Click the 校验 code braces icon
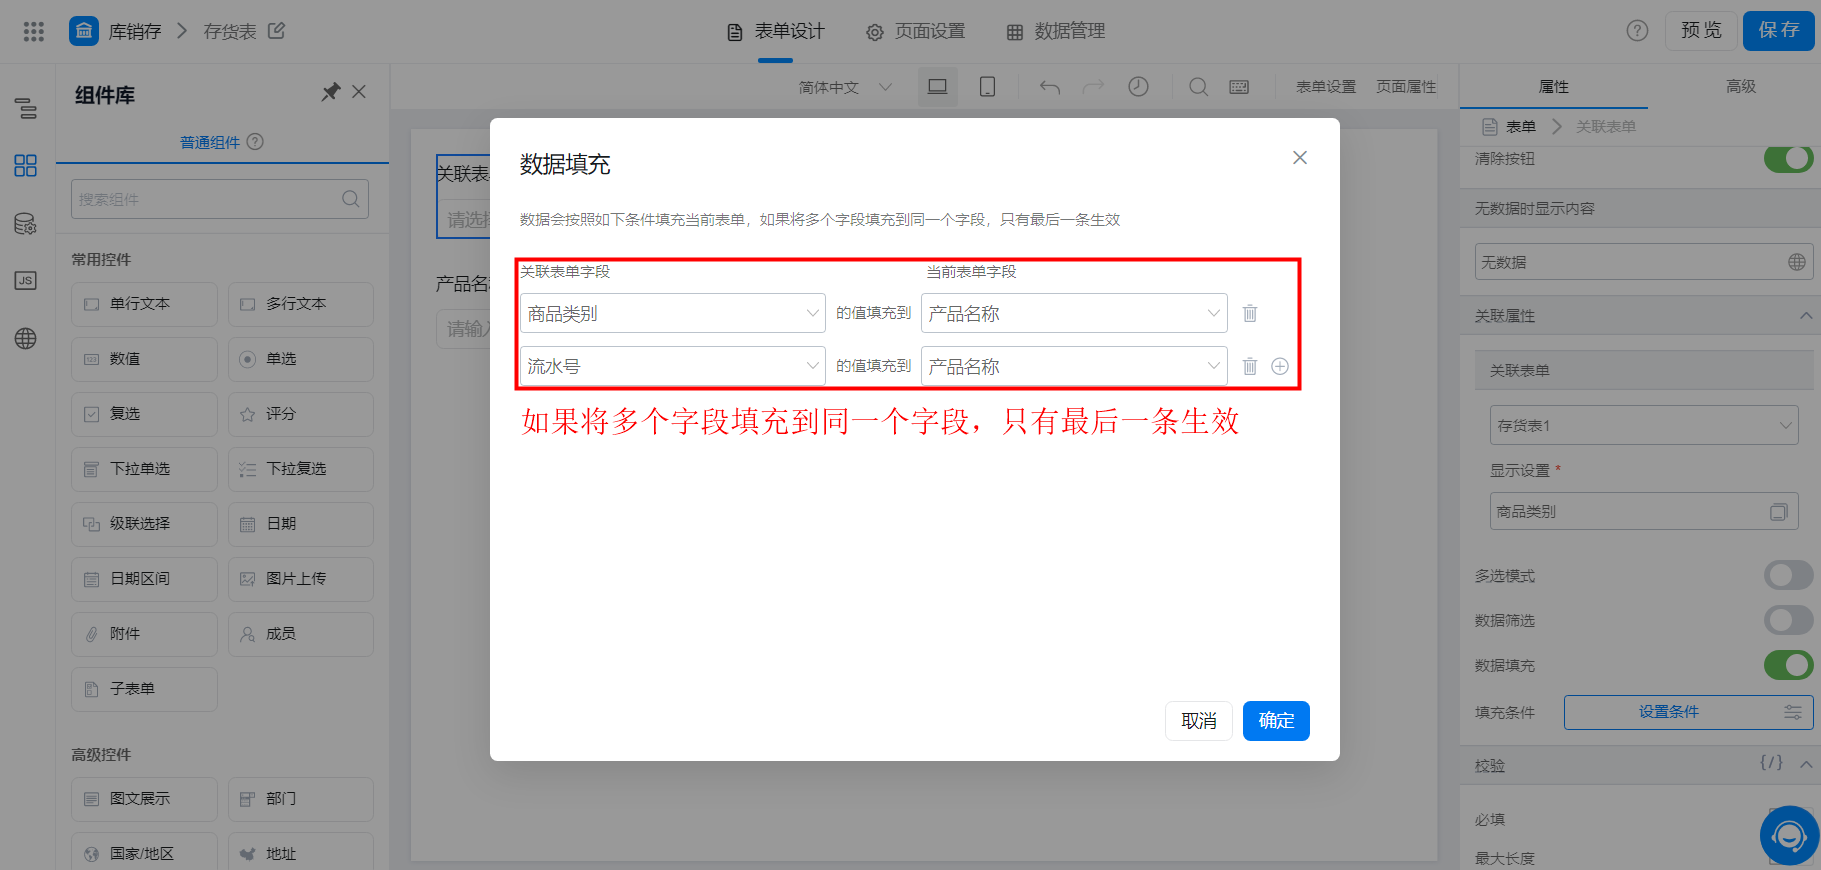This screenshot has height=870, width=1821. [1771, 762]
